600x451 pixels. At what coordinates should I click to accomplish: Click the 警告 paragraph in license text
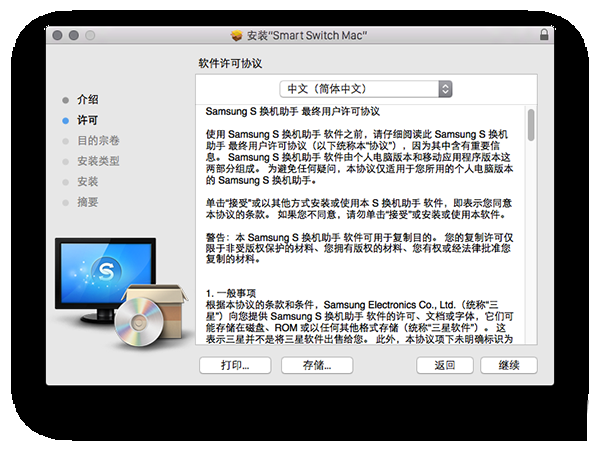point(359,248)
